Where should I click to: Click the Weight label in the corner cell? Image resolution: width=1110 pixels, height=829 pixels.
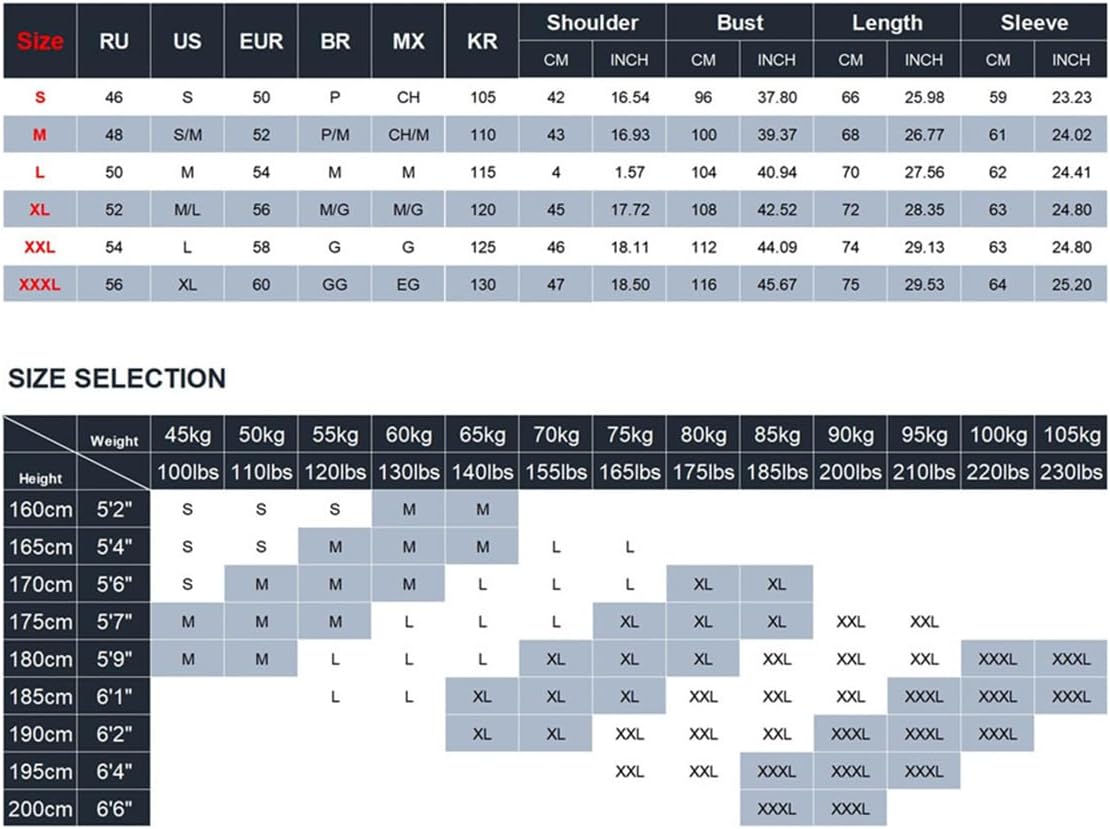pos(114,441)
